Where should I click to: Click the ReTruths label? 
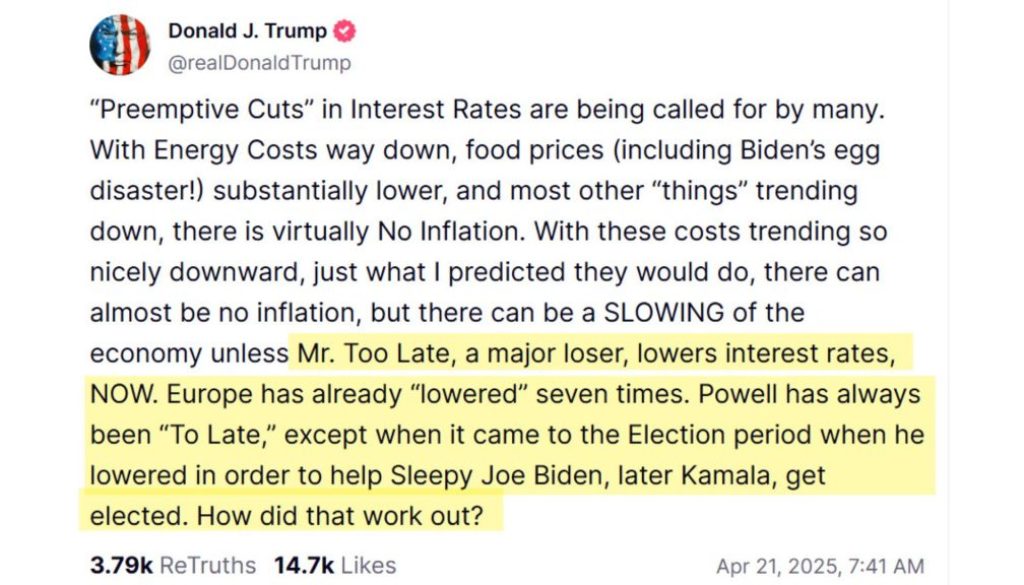[208, 565]
